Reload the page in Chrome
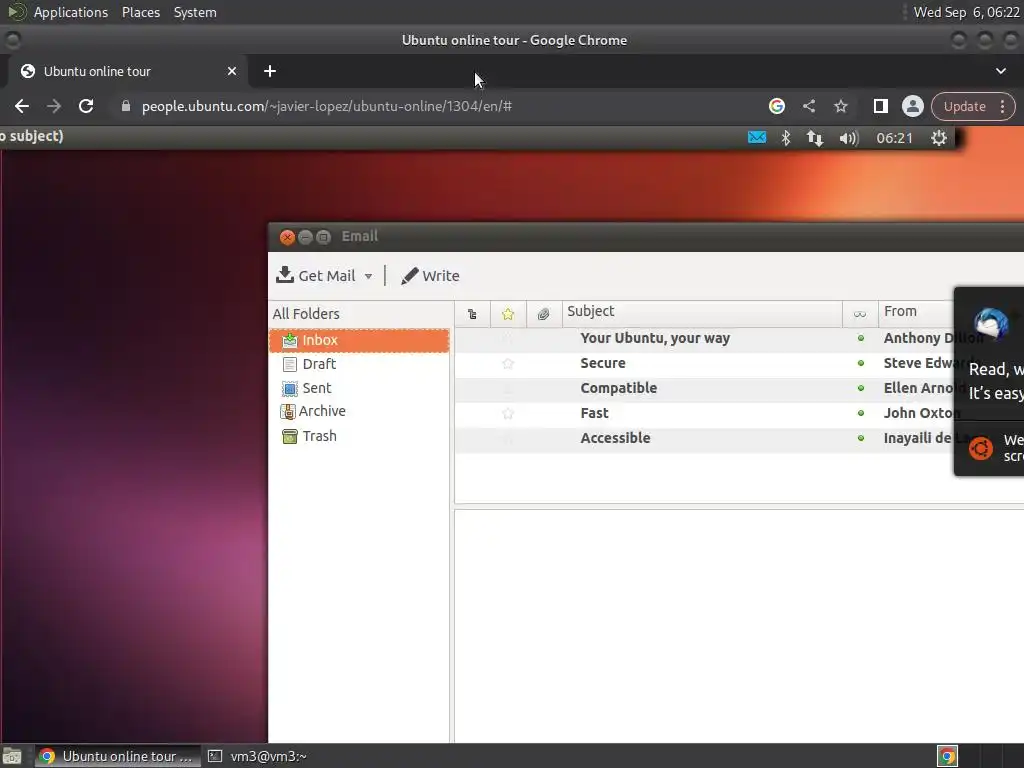The image size is (1024, 768). tap(86, 106)
